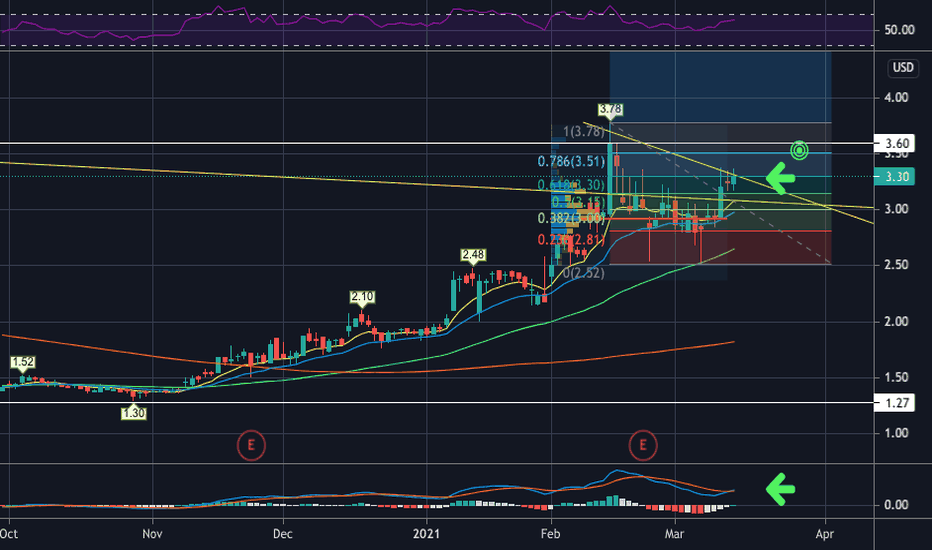Image resolution: width=932 pixels, height=550 pixels.
Task: Select the 0.786(3.51) Fibonacci level label
Action: coord(571,162)
